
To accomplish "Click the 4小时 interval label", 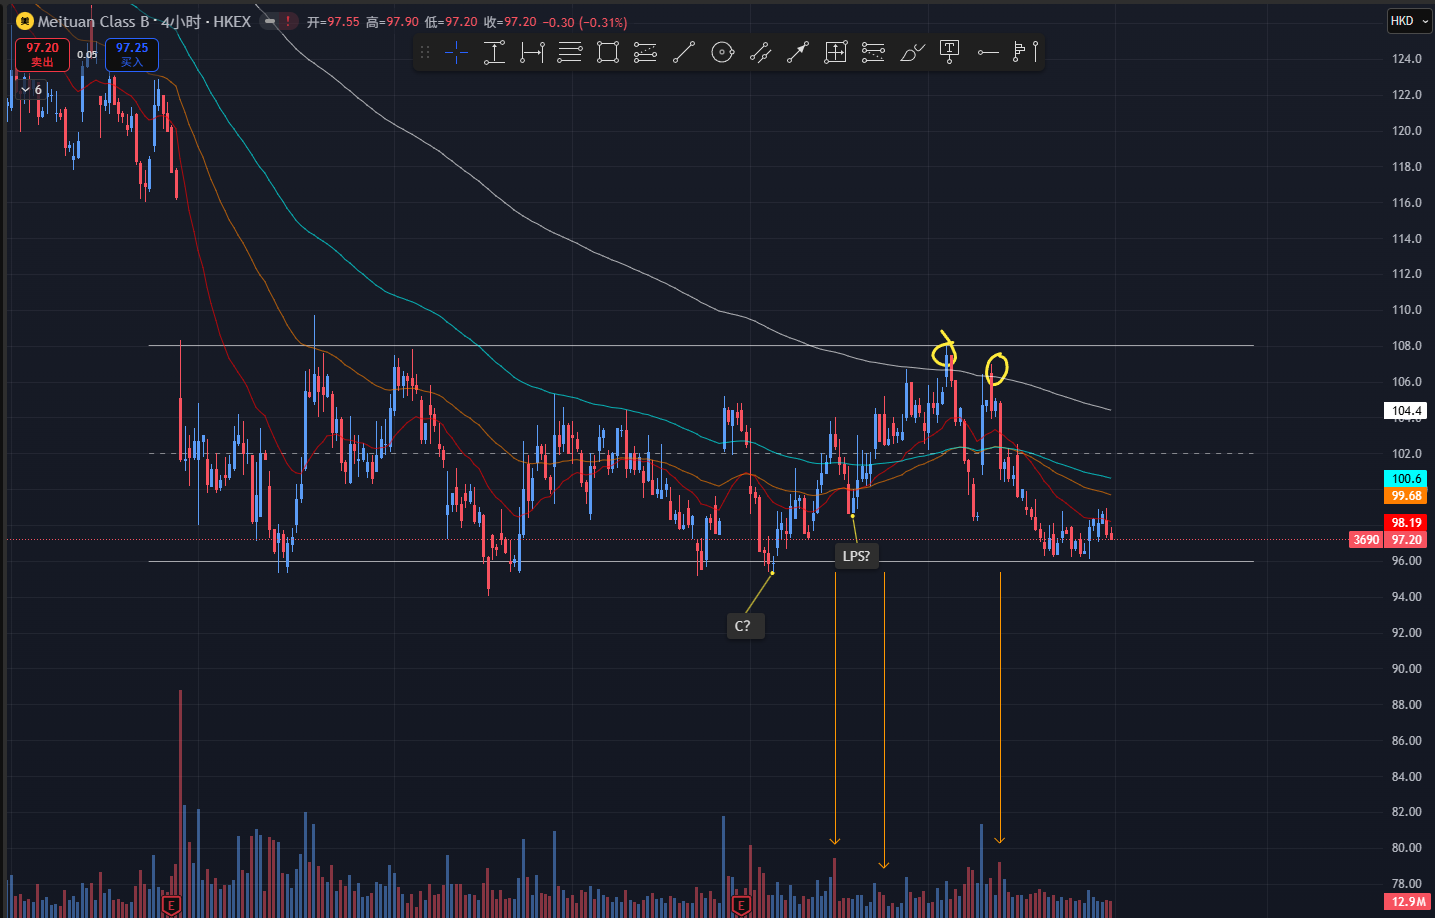I will 180,21.
